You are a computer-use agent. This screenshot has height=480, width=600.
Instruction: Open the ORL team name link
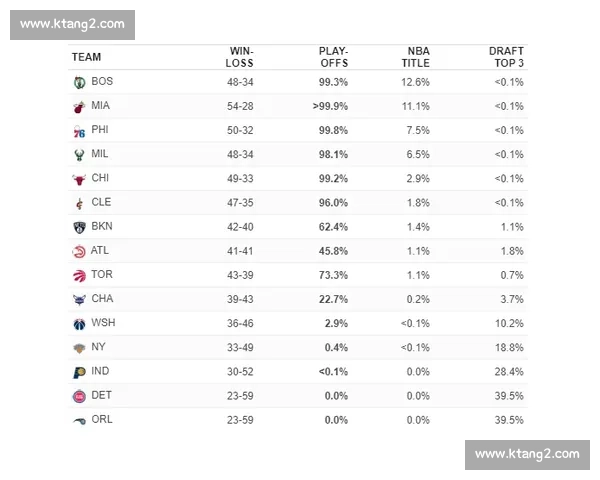(x=102, y=420)
